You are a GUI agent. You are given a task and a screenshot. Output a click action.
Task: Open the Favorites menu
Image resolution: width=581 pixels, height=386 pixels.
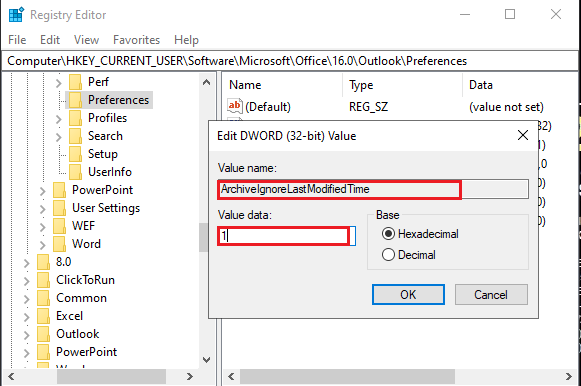coord(136,40)
